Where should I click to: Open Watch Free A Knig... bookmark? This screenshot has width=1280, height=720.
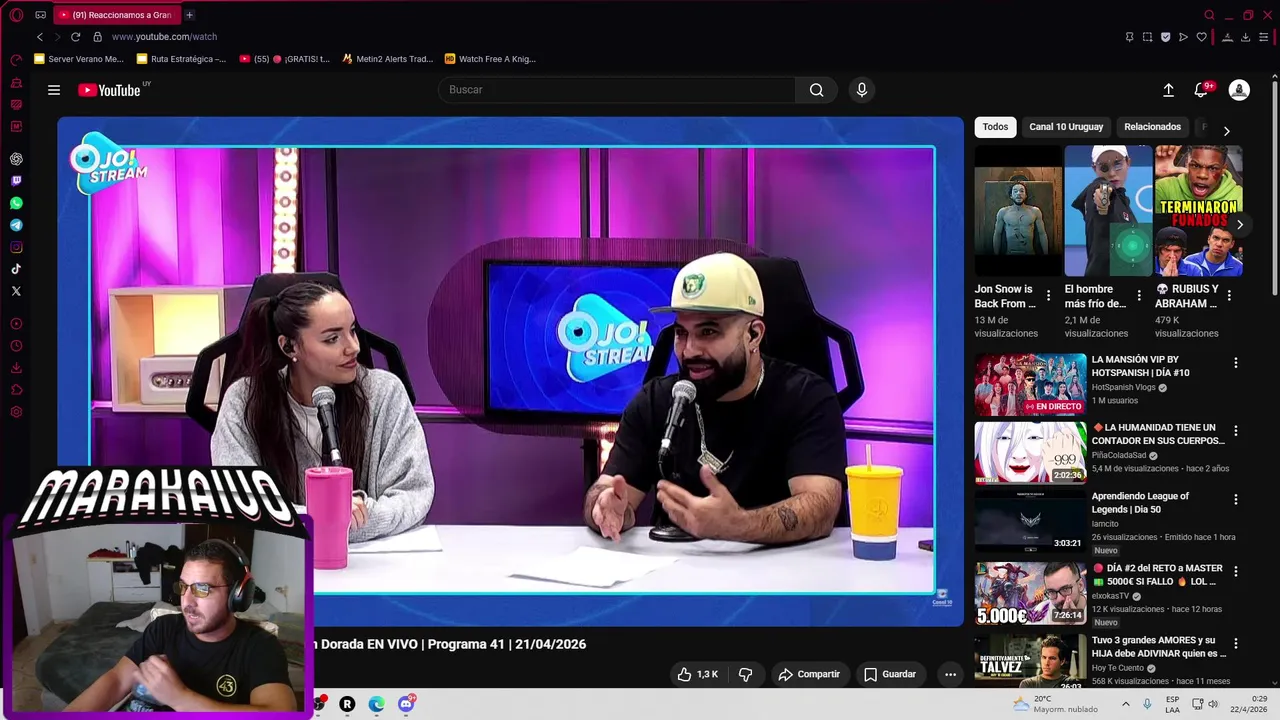[490, 59]
